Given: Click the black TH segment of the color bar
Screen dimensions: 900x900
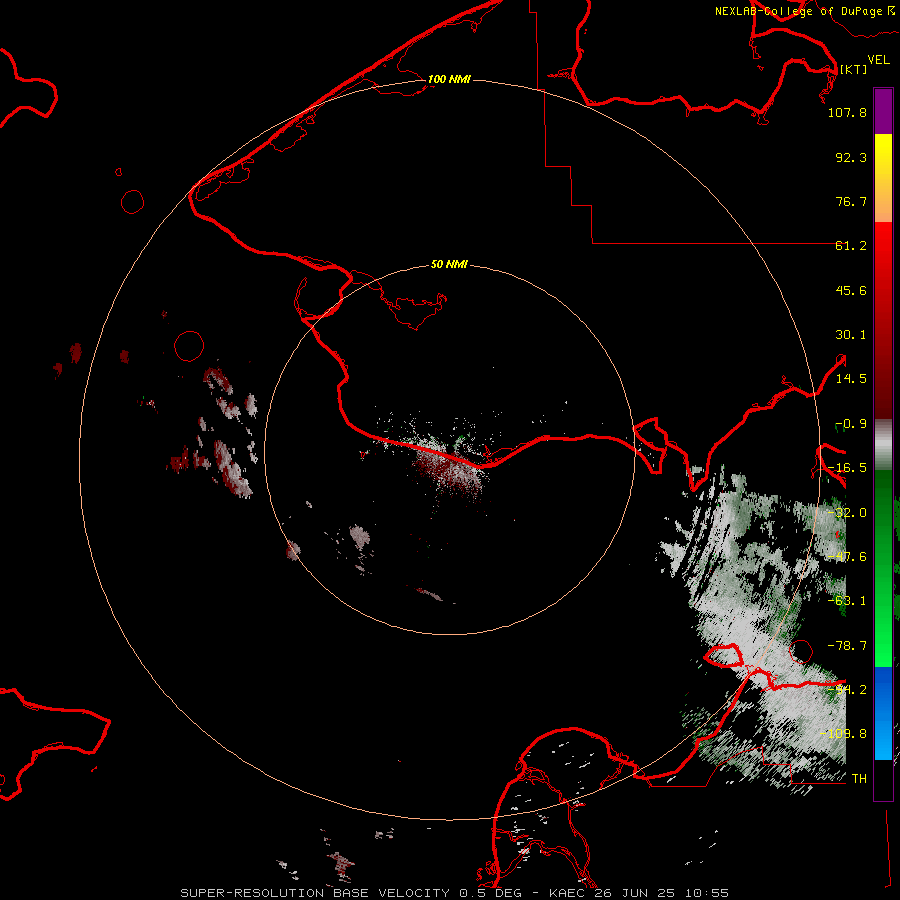Looking at the screenshot, I should point(883,779).
